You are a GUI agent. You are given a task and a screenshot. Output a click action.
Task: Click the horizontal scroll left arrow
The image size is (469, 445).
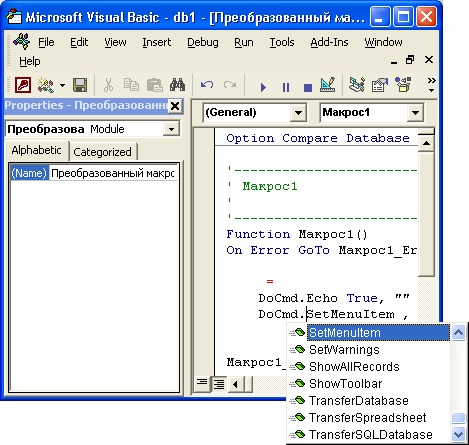(x=236, y=384)
